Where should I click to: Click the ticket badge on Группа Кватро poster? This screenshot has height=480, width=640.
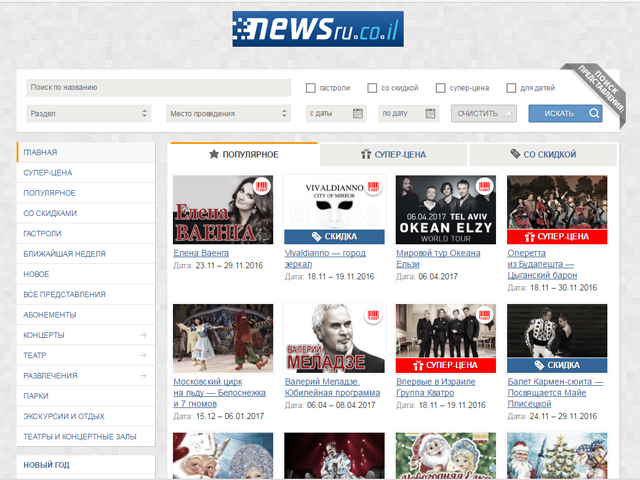[x=485, y=316]
